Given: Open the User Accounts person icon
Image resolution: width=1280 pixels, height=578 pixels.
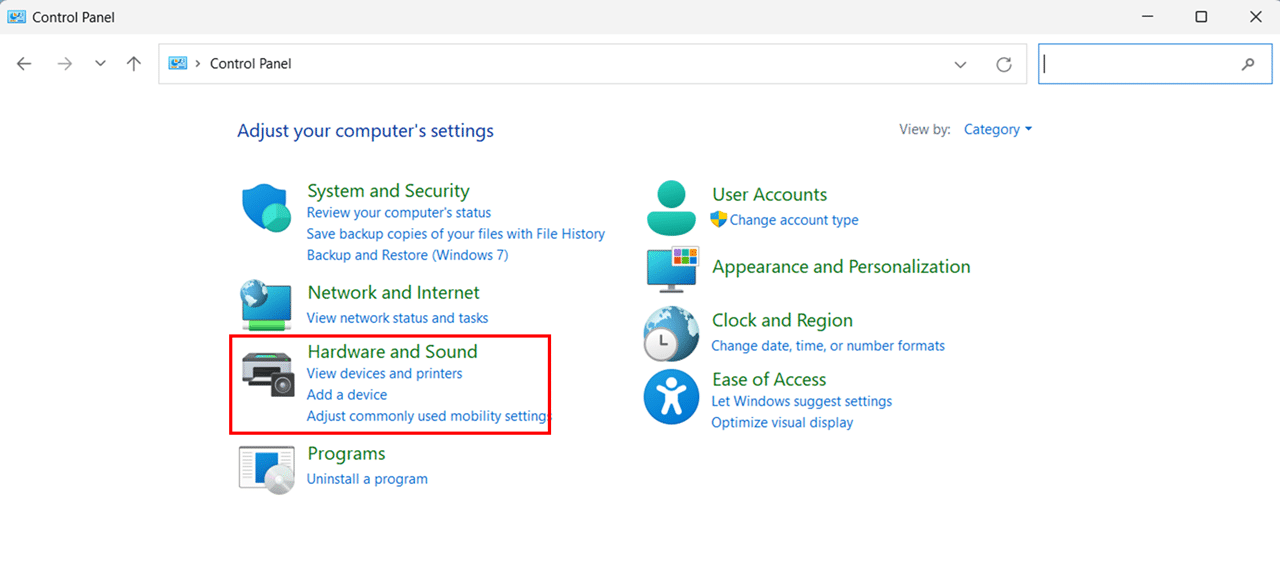Looking at the screenshot, I should pyautogui.click(x=670, y=208).
